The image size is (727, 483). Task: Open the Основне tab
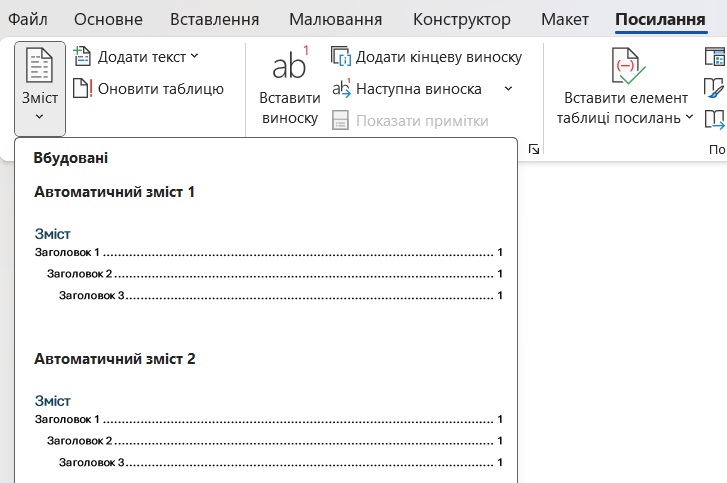[108, 19]
